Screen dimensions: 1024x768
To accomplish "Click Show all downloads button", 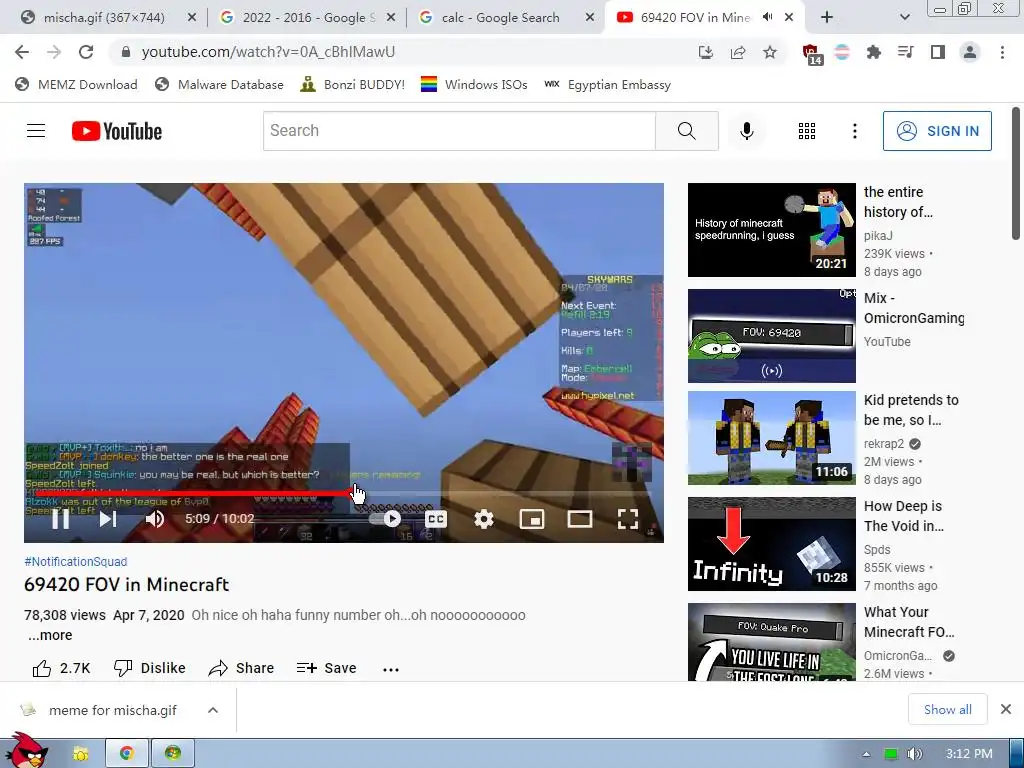I will pyautogui.click(x=948, y=709).
